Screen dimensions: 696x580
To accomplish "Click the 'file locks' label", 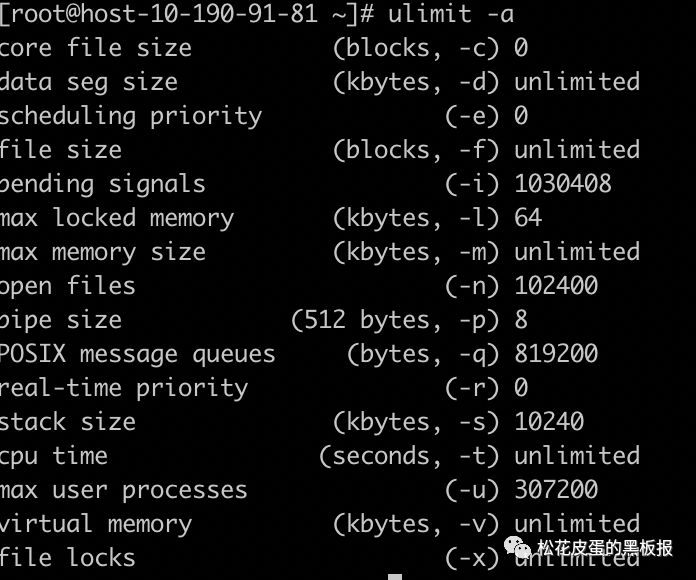I will 67,558.
